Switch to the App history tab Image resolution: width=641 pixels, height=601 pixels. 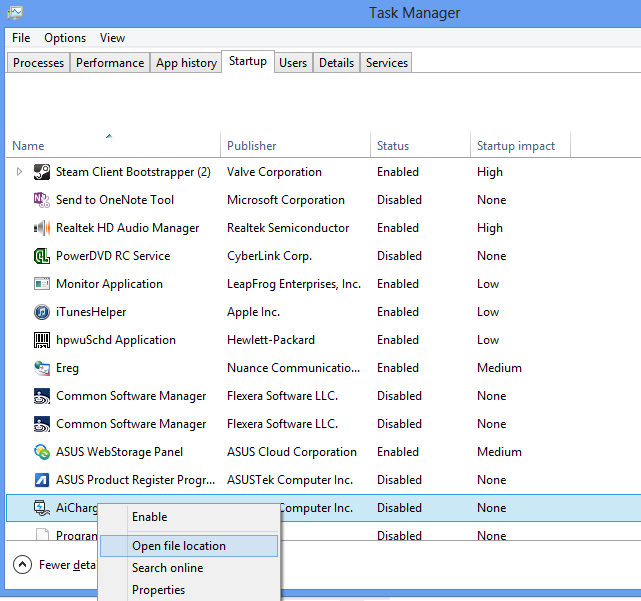[186, 63]
